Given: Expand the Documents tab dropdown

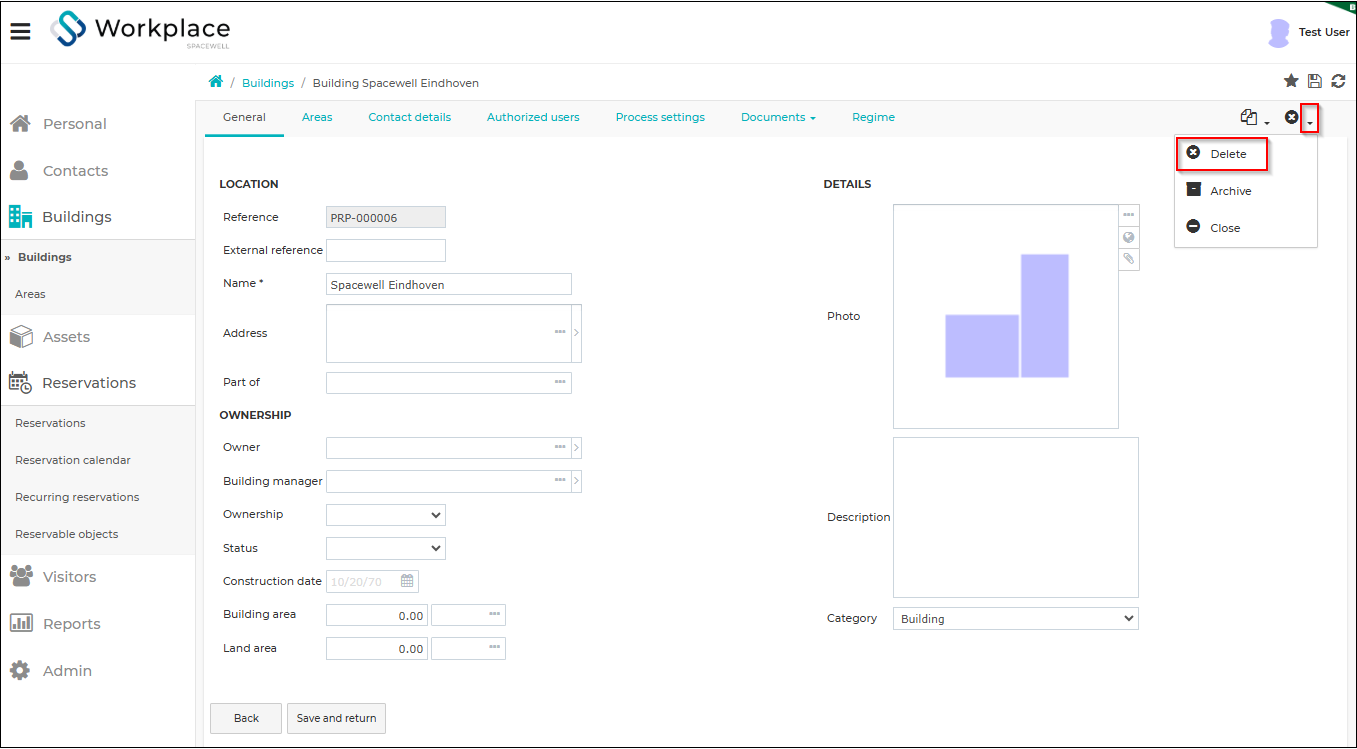Looking at the screenshot, I should coord(778,118).
